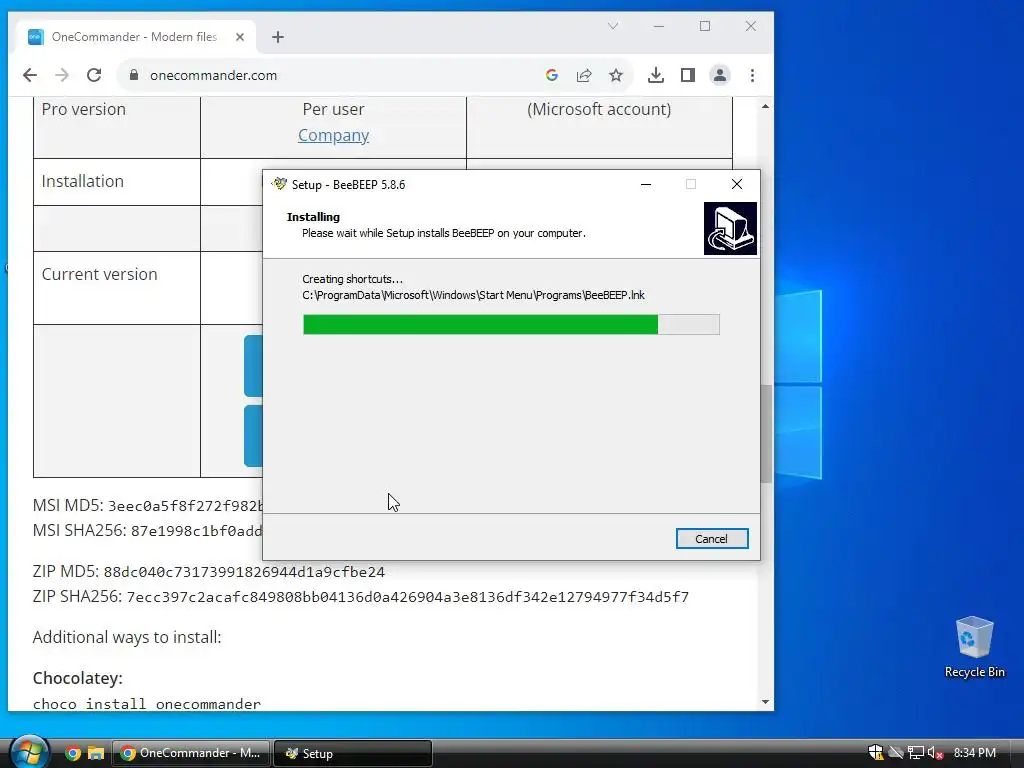
Task: Click the 'Pro version' table cell
Action: pyautogui.click(x=117, y=127)
